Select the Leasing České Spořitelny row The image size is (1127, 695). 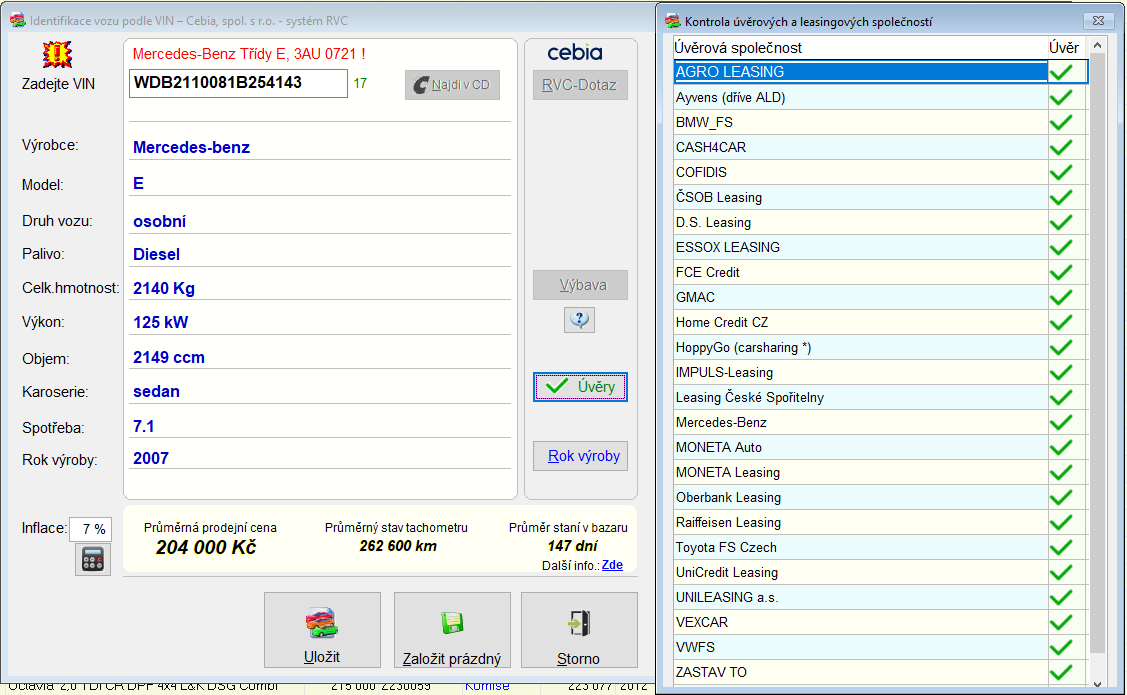880,397
